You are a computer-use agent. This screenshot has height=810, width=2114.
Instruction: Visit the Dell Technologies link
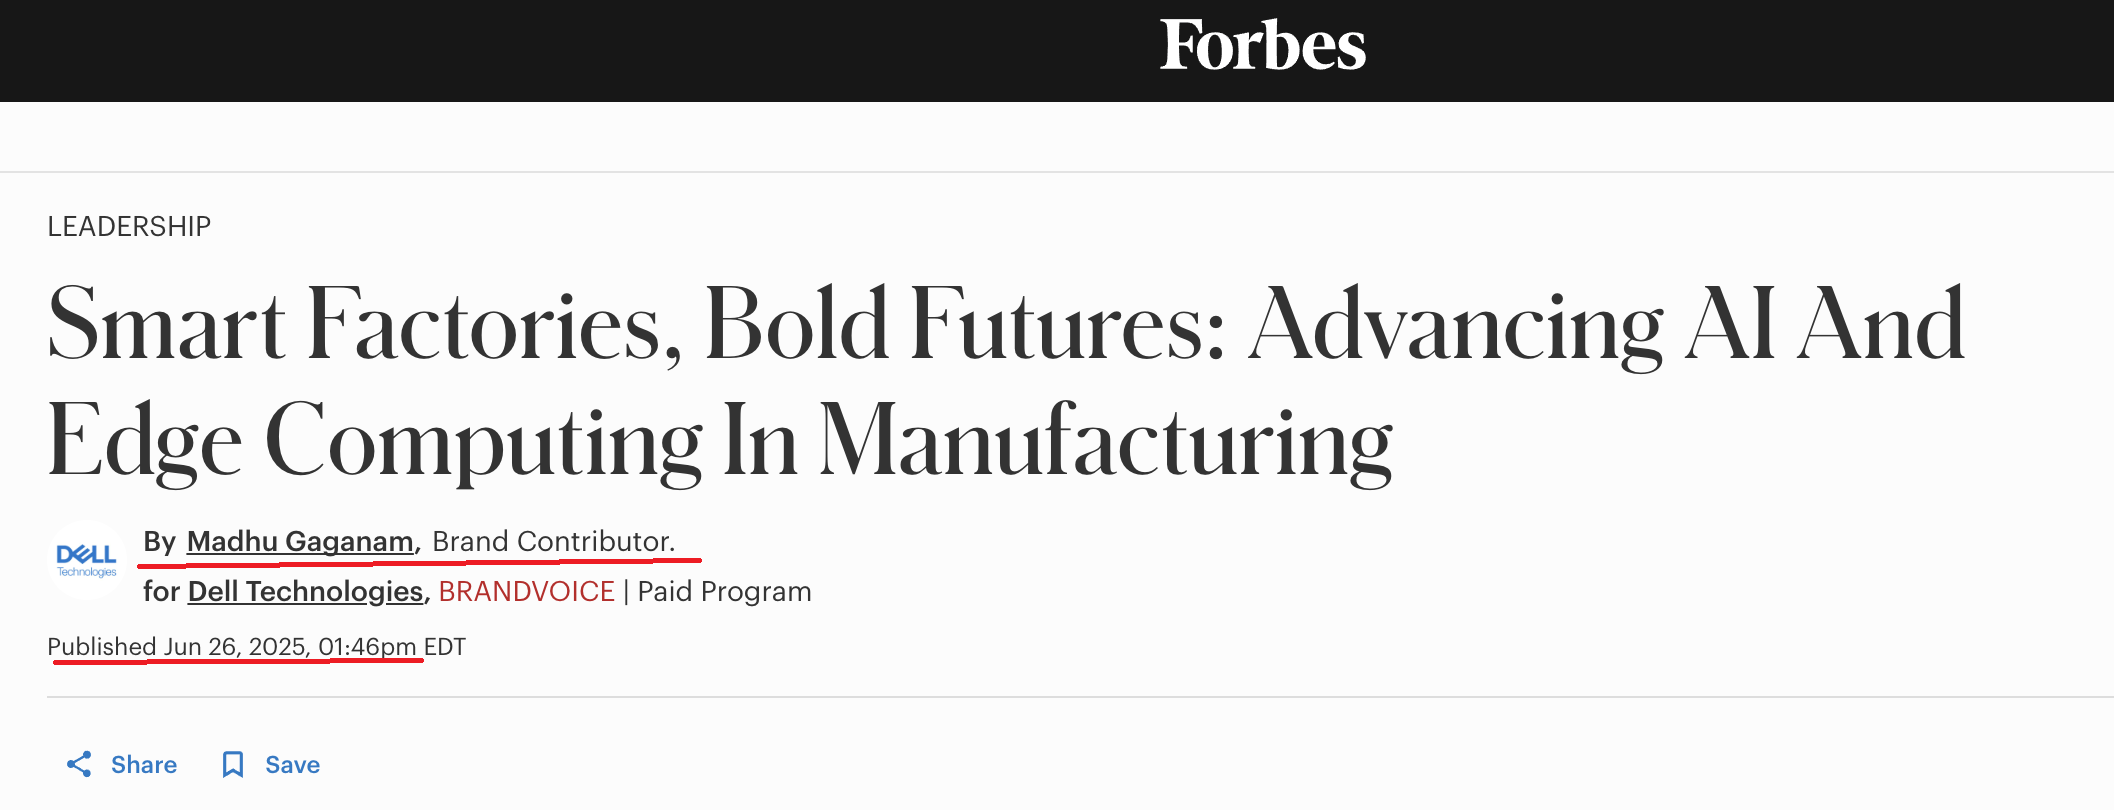[x=305, y=591]
